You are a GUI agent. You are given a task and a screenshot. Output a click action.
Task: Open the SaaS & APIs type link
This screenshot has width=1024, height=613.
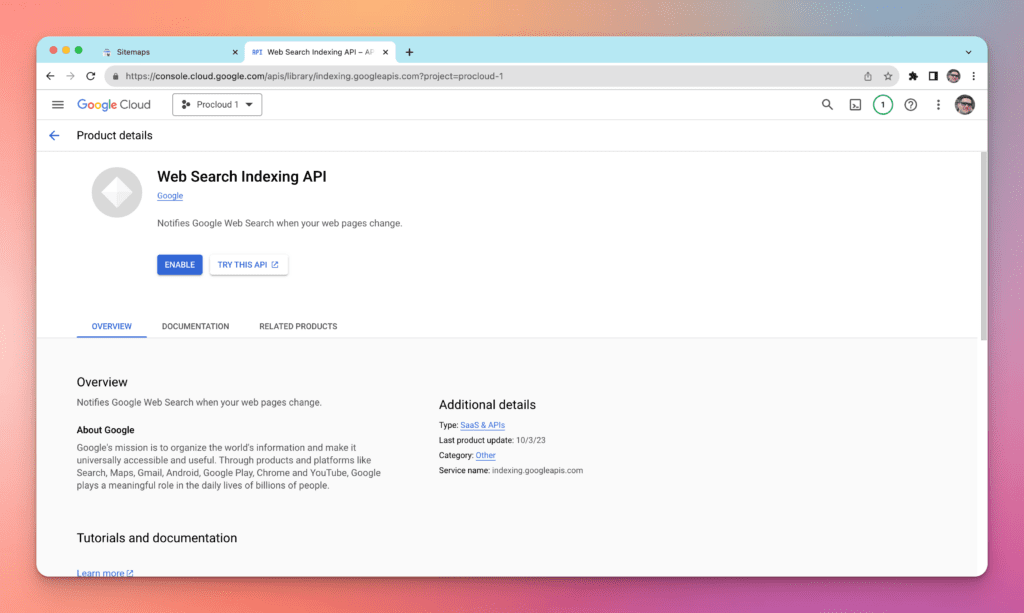pos(482,425)
